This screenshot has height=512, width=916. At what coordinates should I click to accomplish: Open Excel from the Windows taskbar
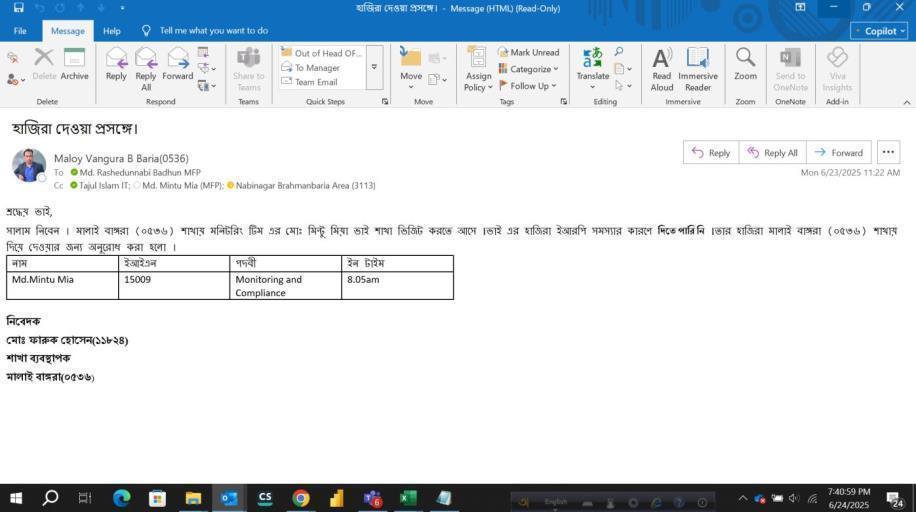[408, 498]
